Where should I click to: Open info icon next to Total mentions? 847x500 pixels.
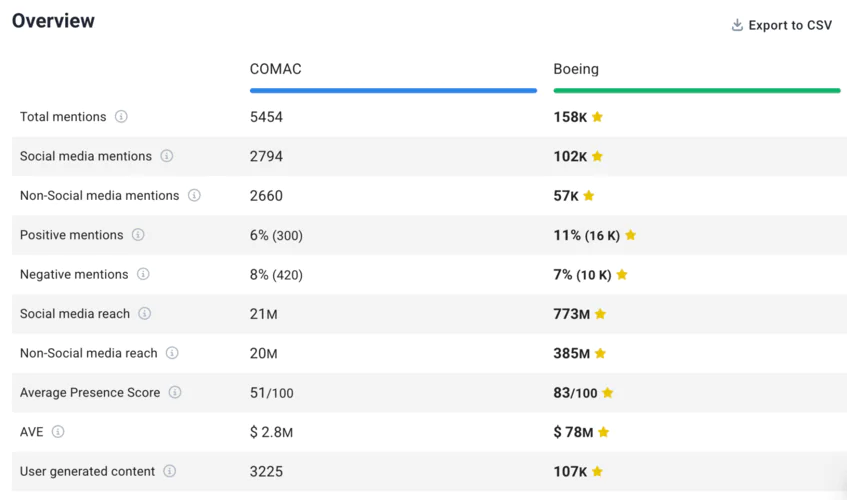pyautogui.click(x=121, y=117)
